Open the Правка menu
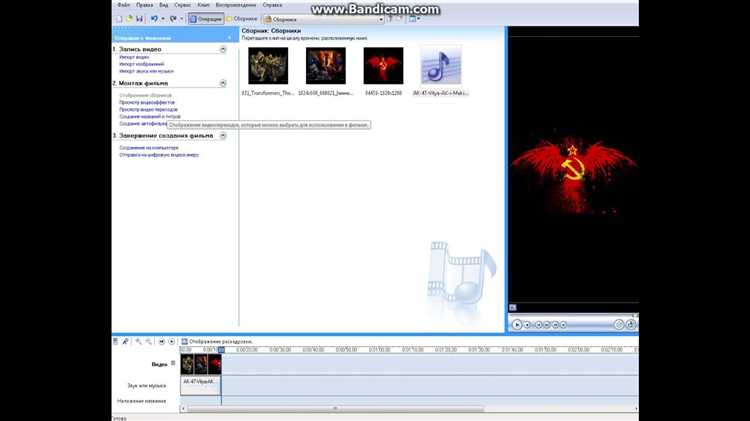This screenshot has height=421, width=750. coord(144,5)
